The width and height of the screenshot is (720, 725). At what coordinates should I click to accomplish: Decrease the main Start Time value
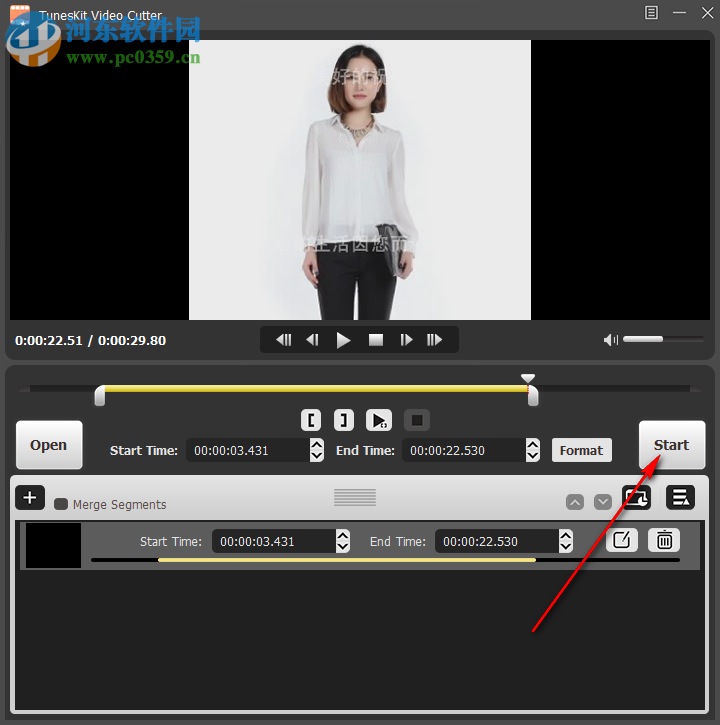coord(317,456)
